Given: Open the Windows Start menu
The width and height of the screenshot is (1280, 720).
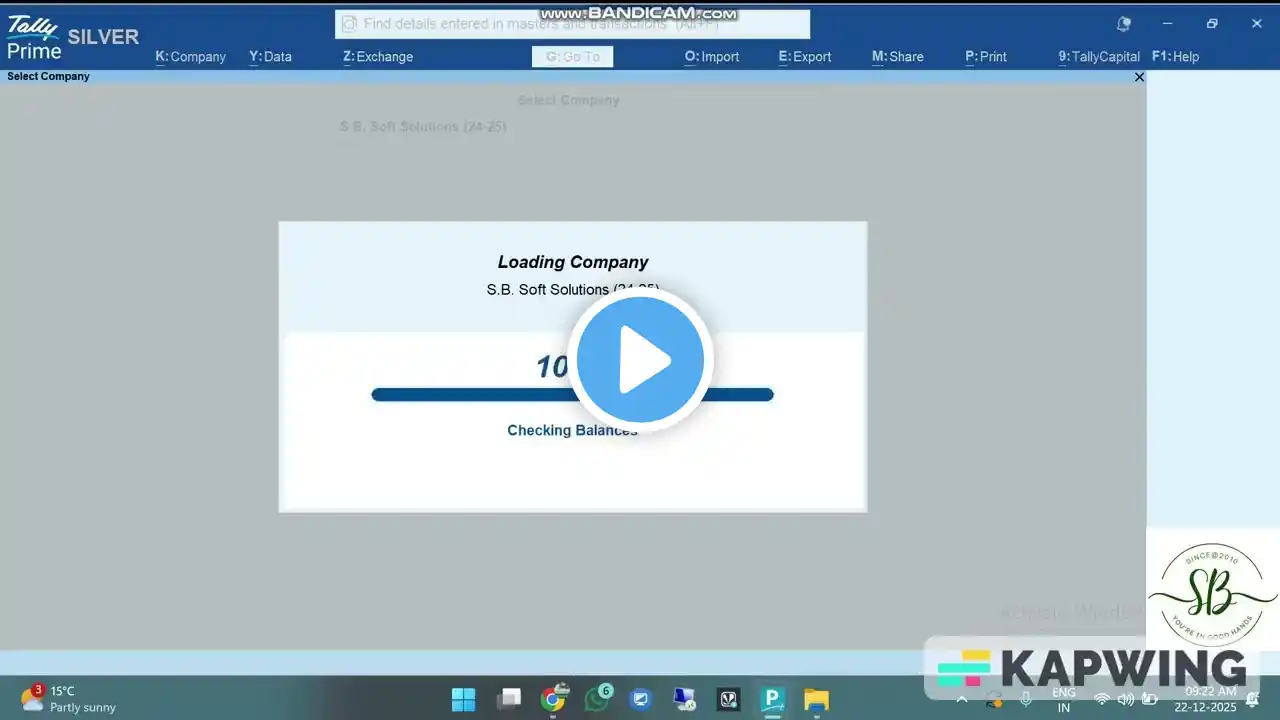Looking at the screenshot, I should pos(464,699).
